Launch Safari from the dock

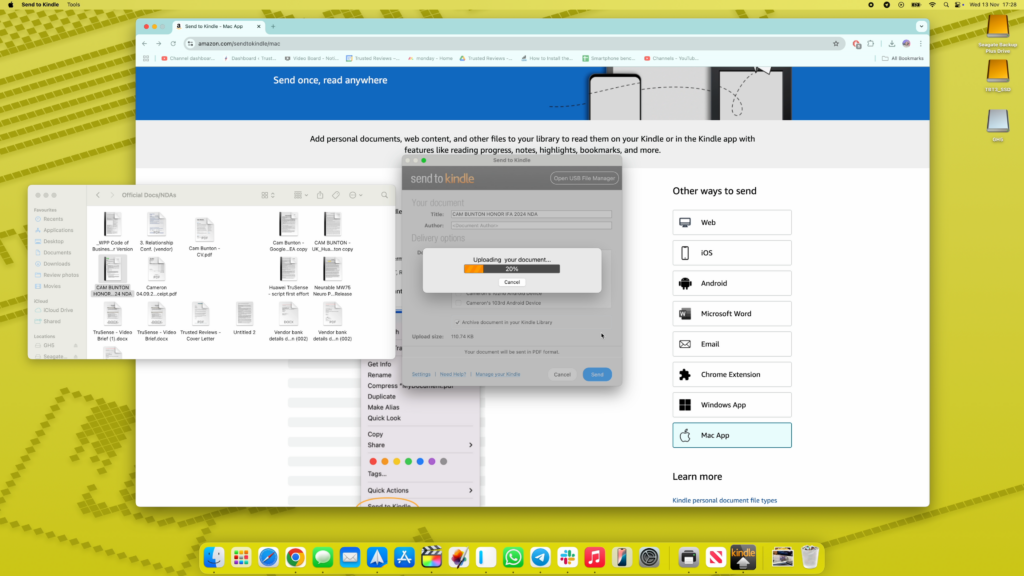(x=268, y=557)
